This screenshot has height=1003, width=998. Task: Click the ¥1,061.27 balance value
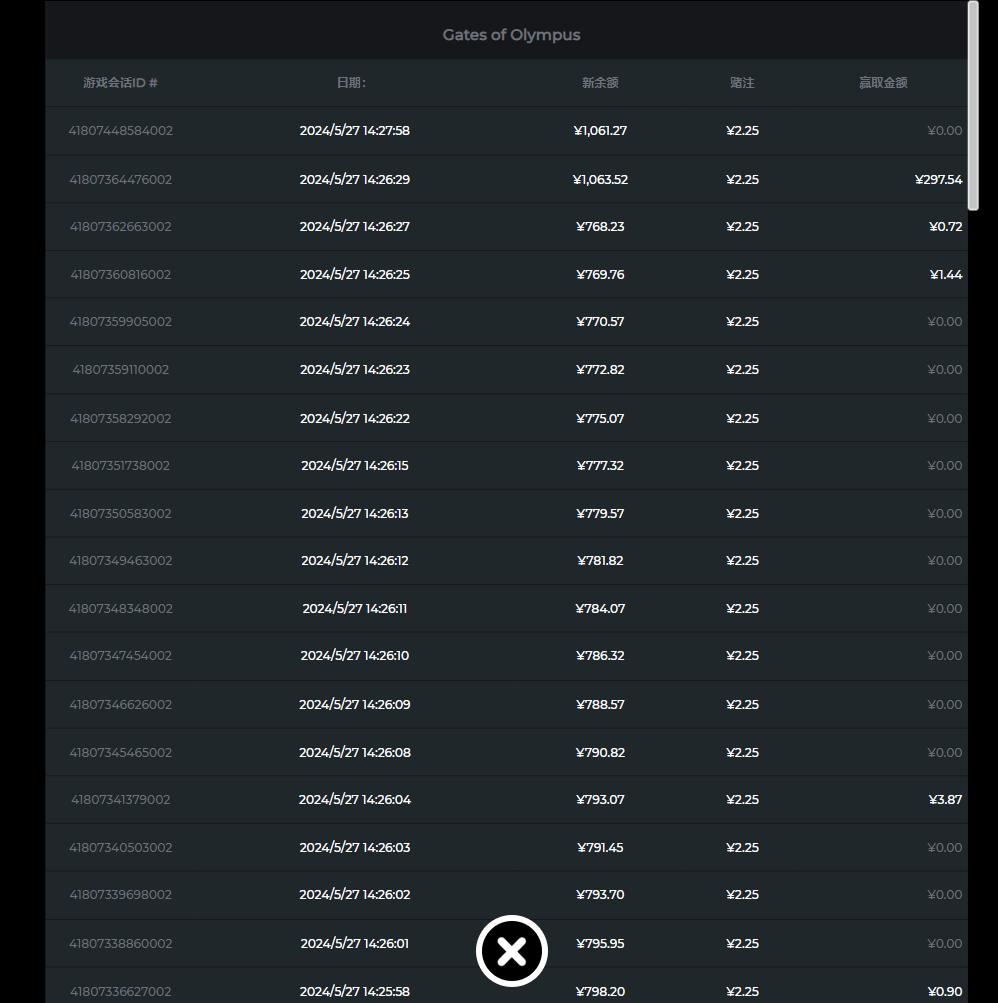pyautogui.click(x=600, y=130)
